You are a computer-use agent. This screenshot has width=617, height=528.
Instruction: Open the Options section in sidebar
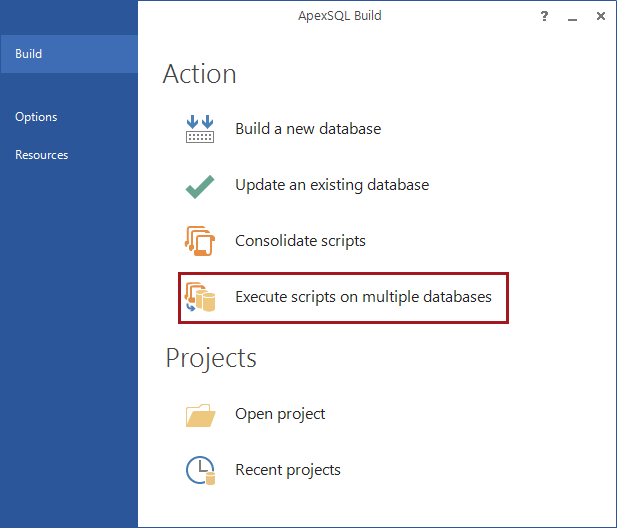point(36,117)
